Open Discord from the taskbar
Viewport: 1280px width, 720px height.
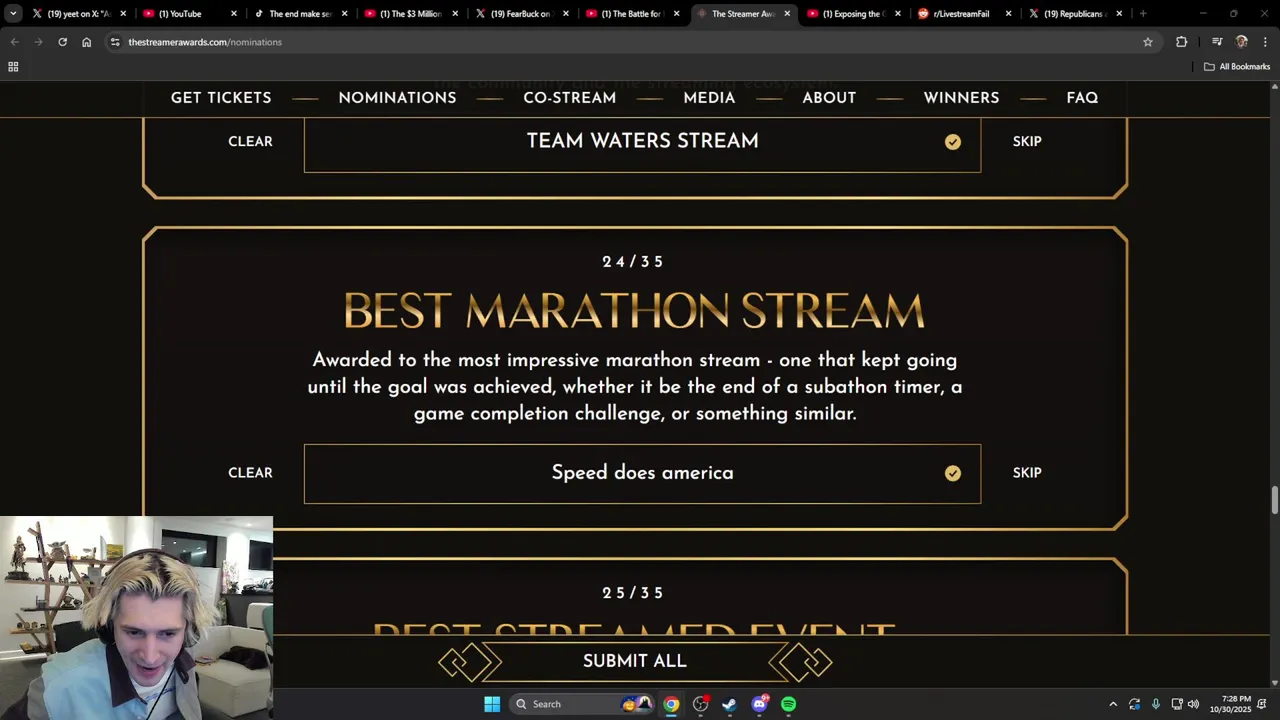[759, 704]
